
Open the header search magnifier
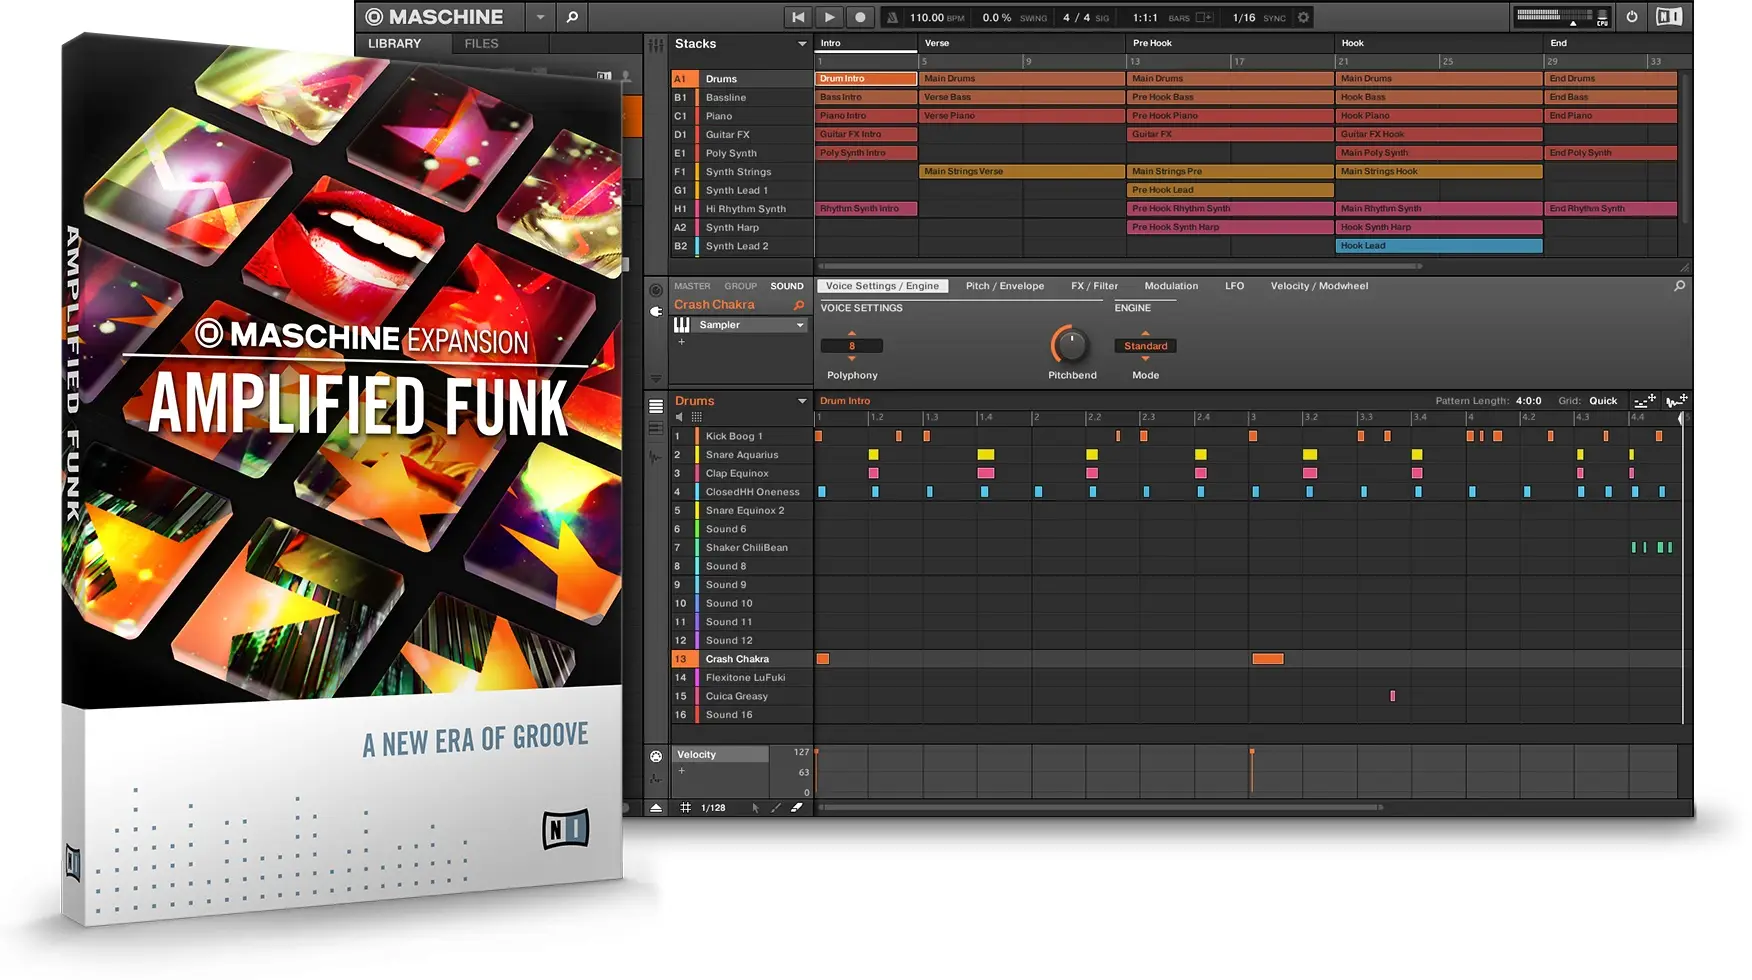[x=572, y=17]
